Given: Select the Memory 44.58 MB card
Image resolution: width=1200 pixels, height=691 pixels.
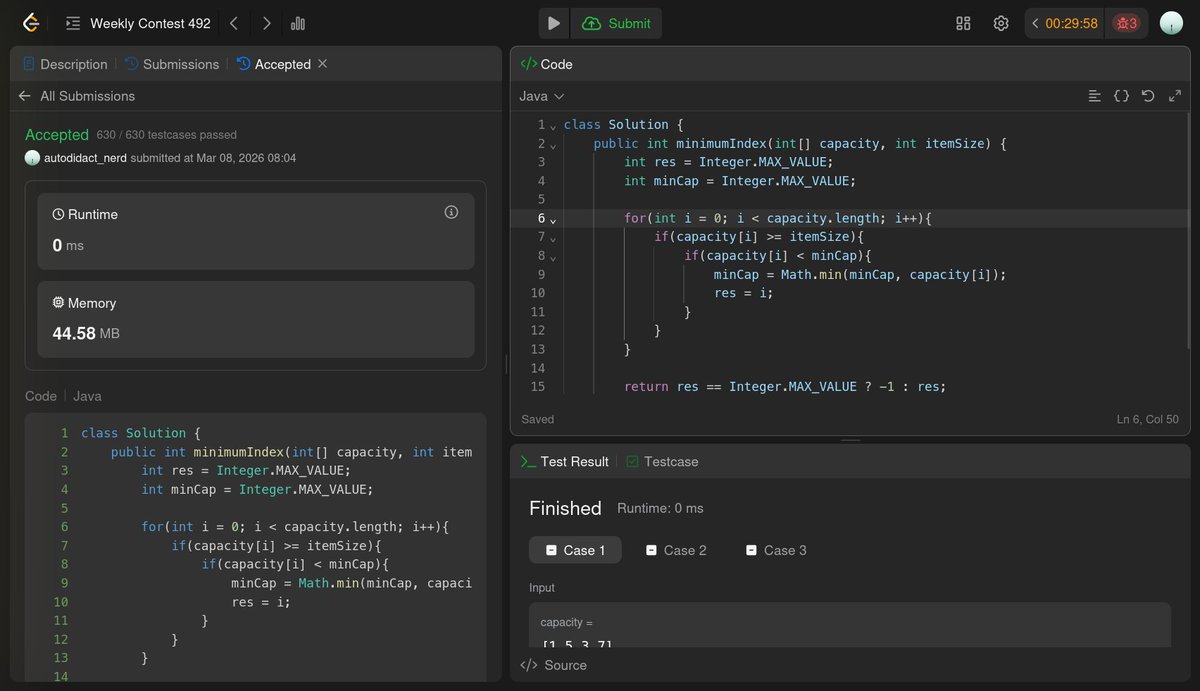Looking at the screenshot, I should [256, 319].
